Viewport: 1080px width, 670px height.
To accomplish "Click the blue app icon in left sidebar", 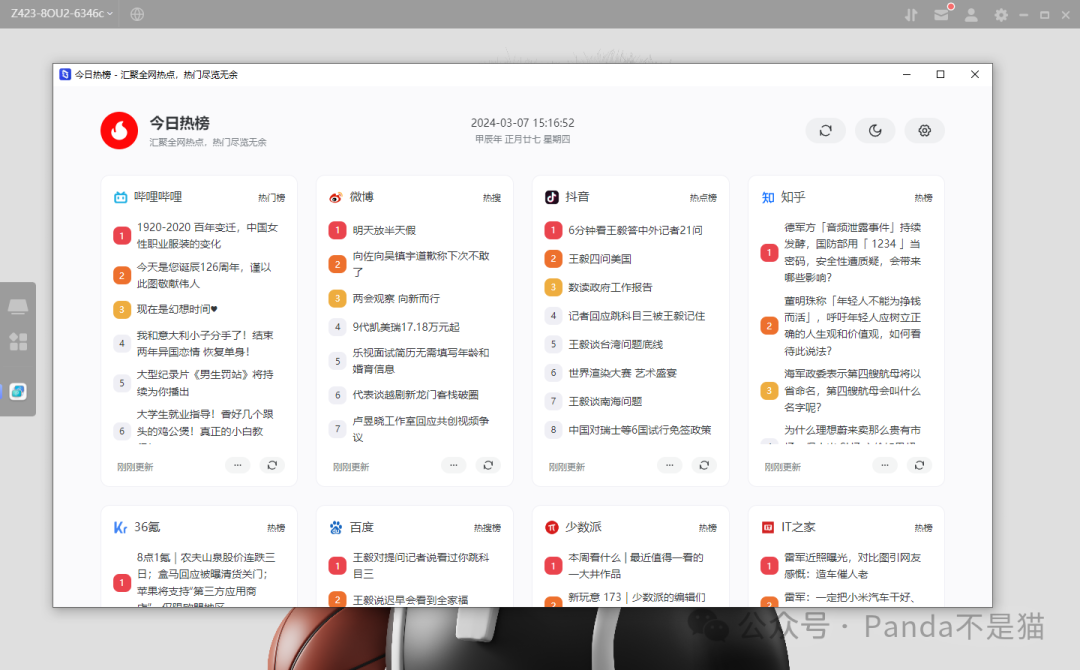I will pos(18,392).
